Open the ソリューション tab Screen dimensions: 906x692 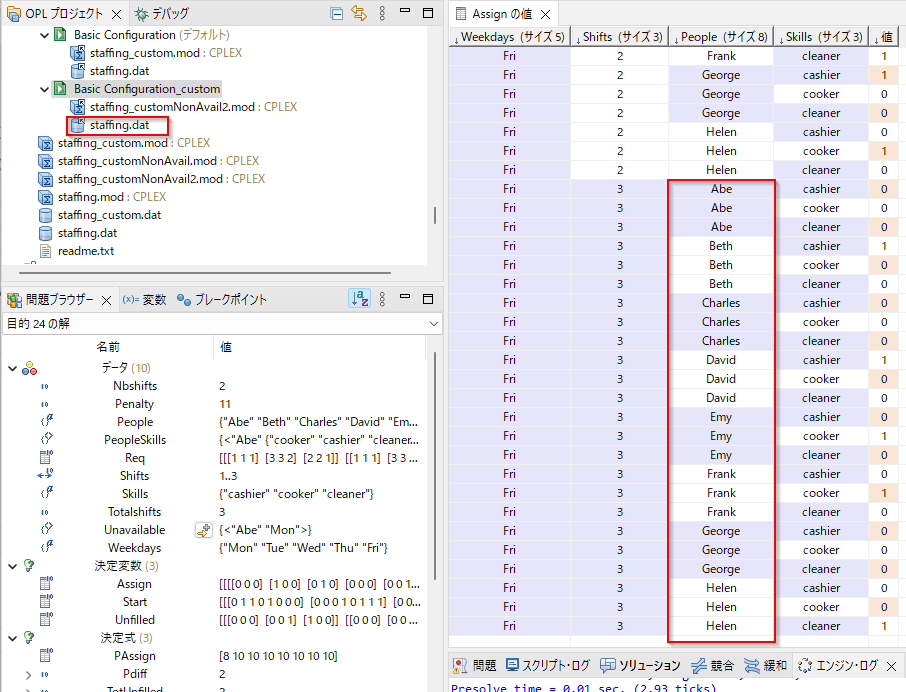pyautogui.click(x=640, y=665)
